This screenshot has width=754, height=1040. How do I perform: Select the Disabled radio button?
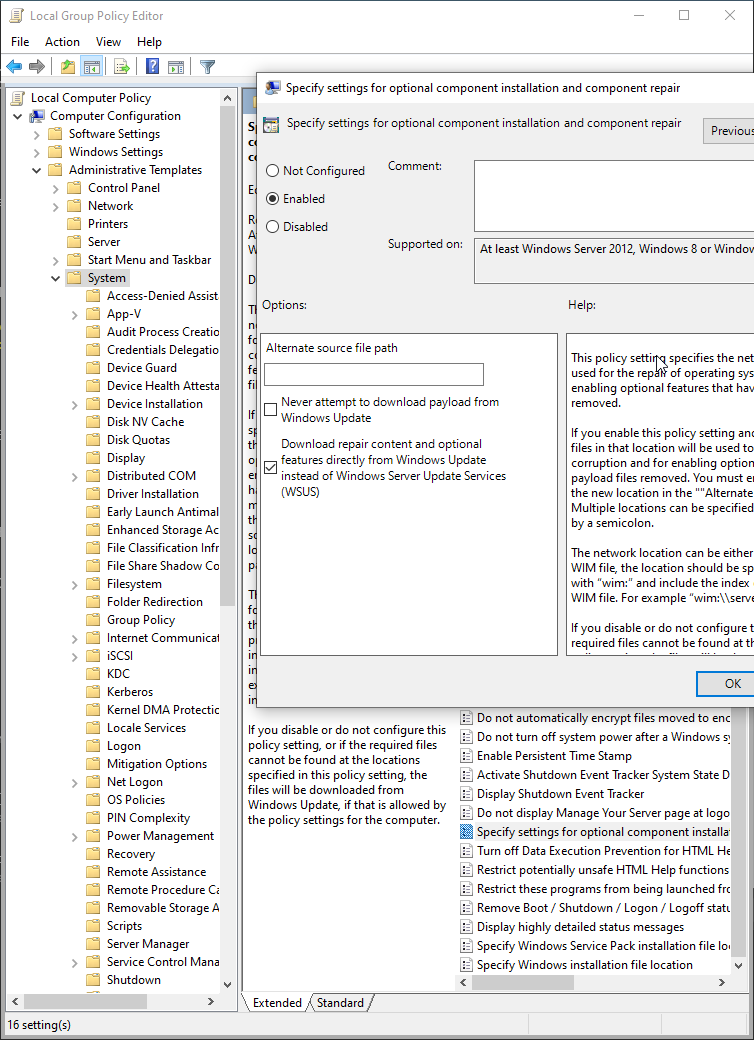(x=272, y=227)
